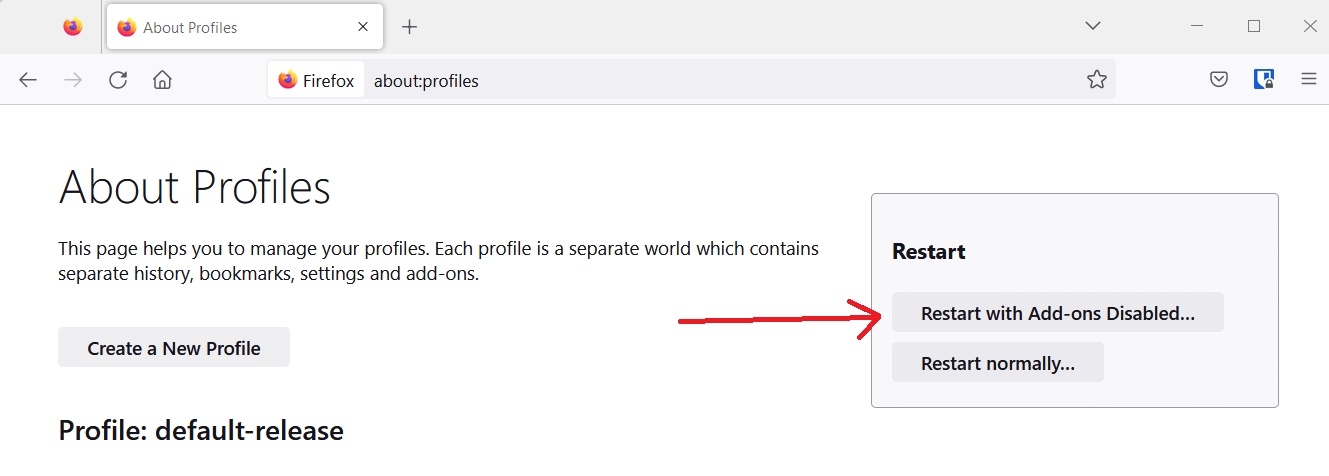The image size is (1329, 476).
Task: Maximize the Firefox window
Action: click(1254, 27)
